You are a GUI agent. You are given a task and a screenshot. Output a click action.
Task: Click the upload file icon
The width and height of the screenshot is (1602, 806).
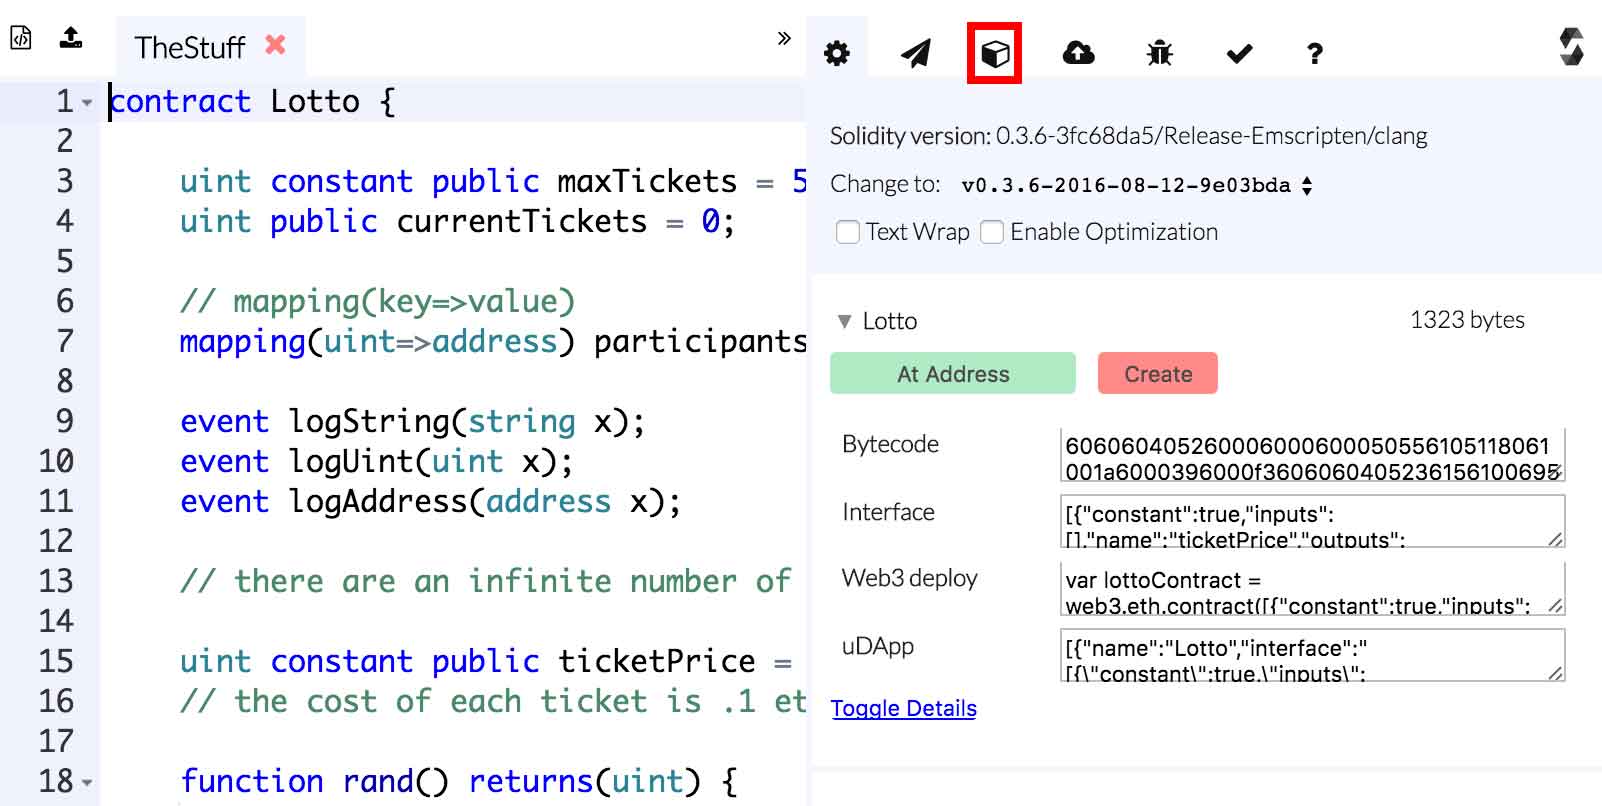point(71,38)
